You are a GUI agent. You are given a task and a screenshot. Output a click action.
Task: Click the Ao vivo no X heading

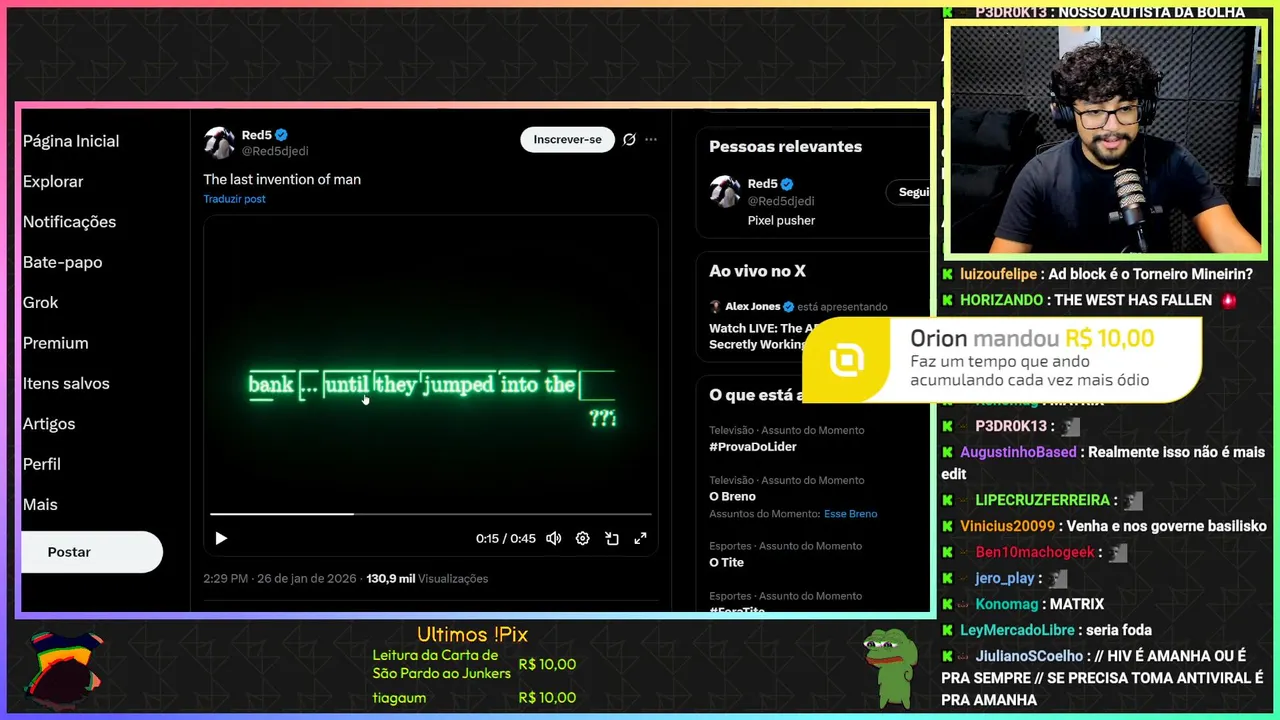coord(757,271)
